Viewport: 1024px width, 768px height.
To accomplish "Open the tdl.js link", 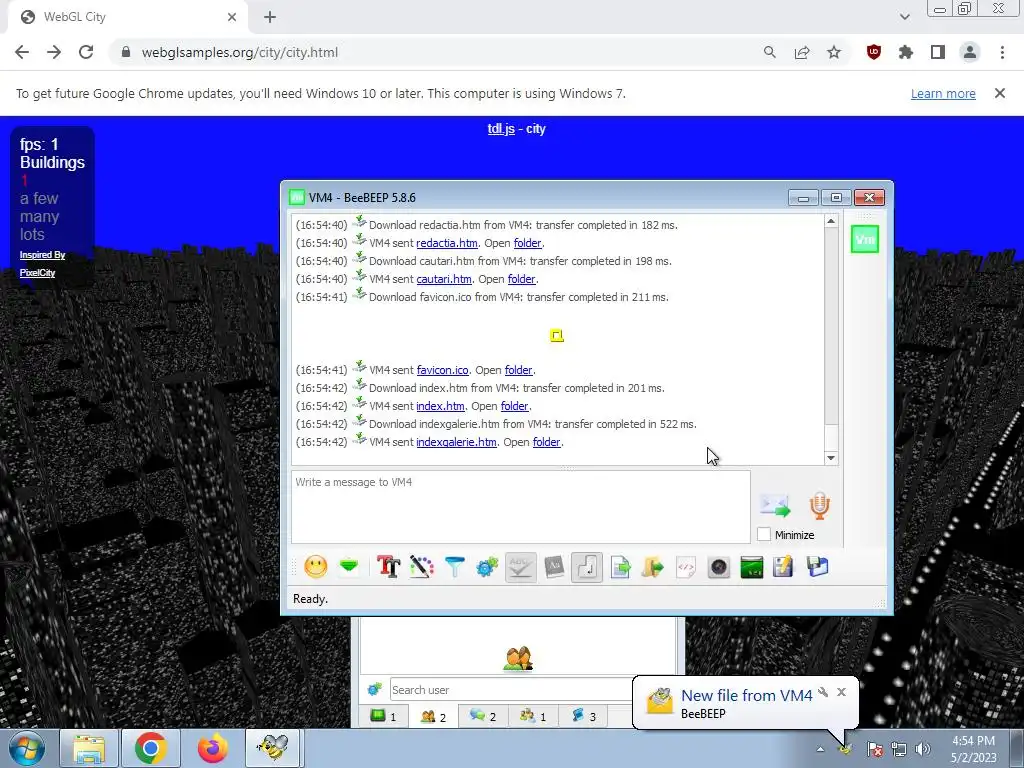I will coord(501,129).
